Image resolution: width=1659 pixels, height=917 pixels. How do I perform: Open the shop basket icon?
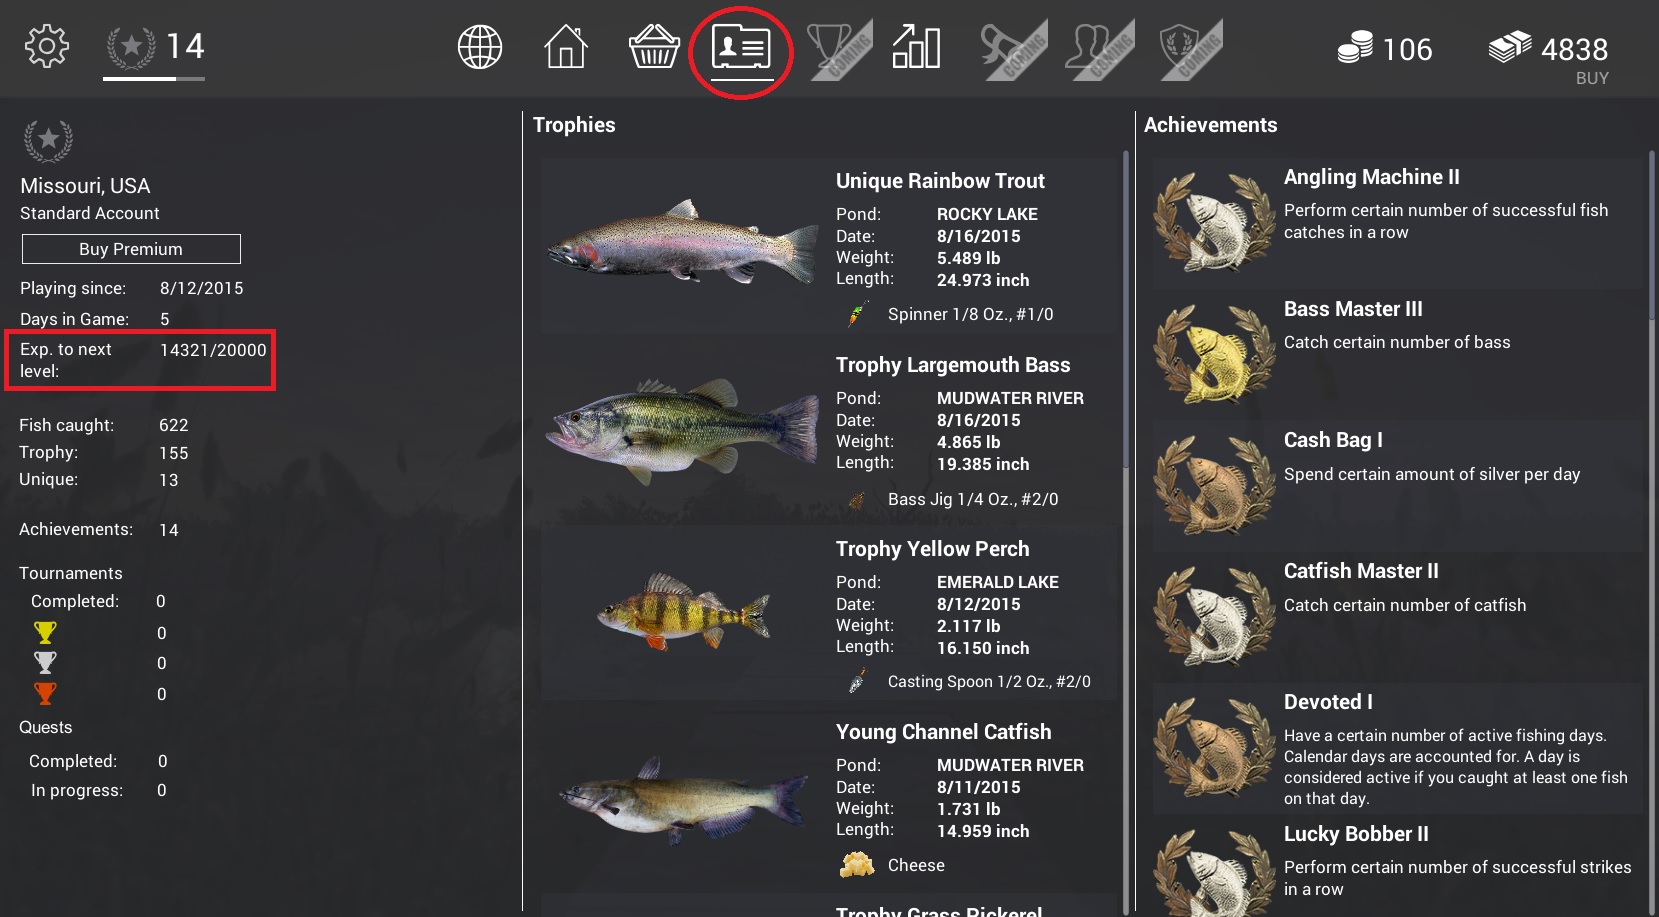coord(654,47)
